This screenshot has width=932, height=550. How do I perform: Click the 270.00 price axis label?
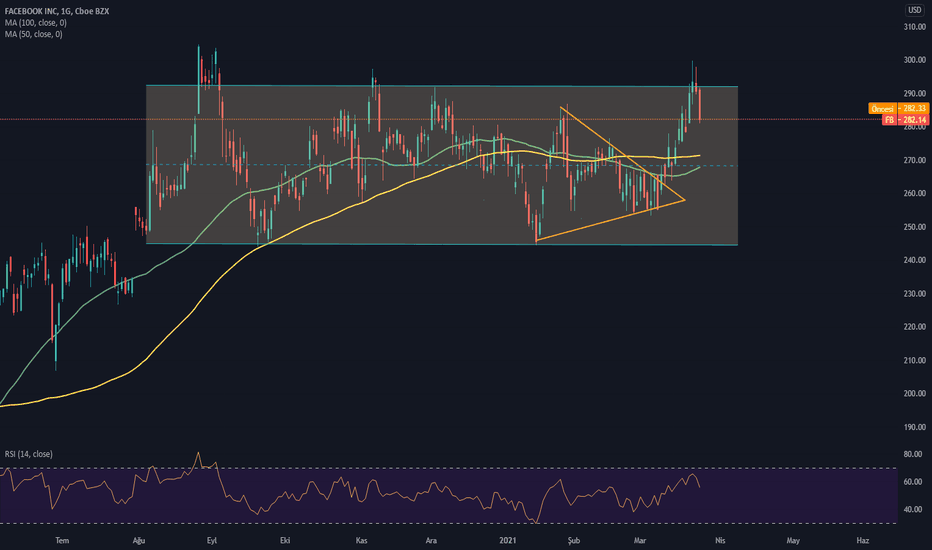[x=914, y=160]
